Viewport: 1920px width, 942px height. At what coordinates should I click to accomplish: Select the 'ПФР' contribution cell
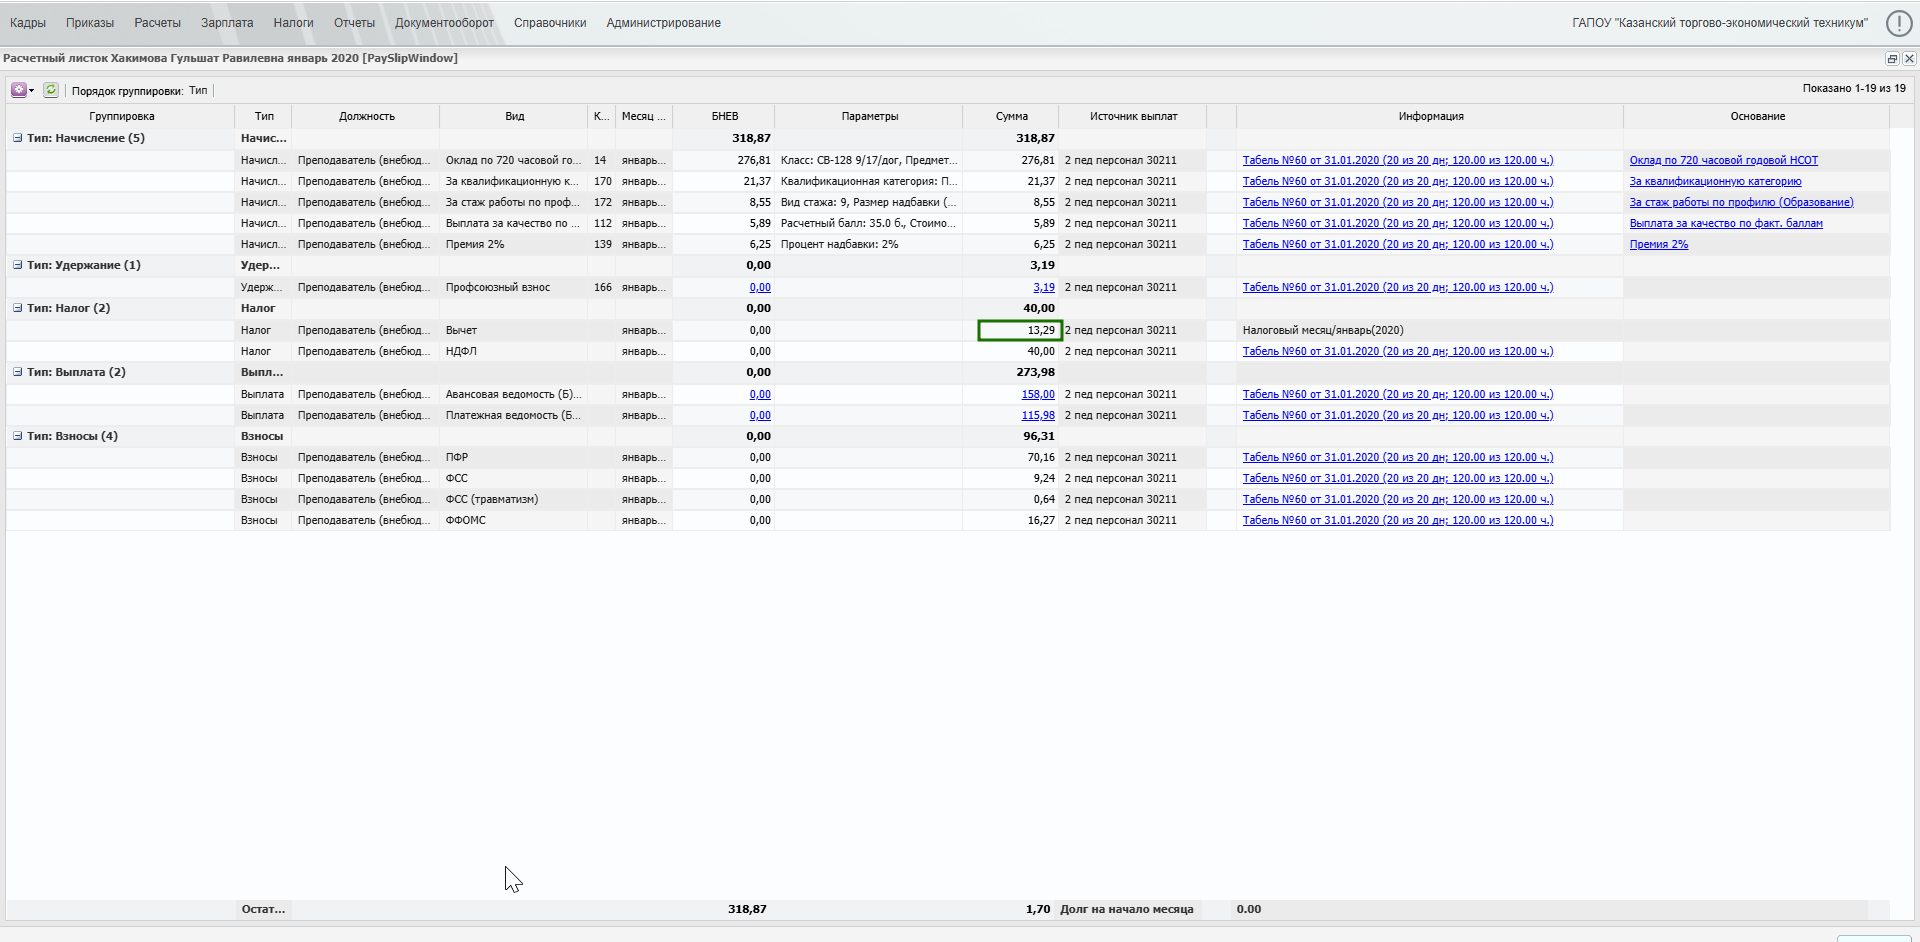tap(514, 457)
